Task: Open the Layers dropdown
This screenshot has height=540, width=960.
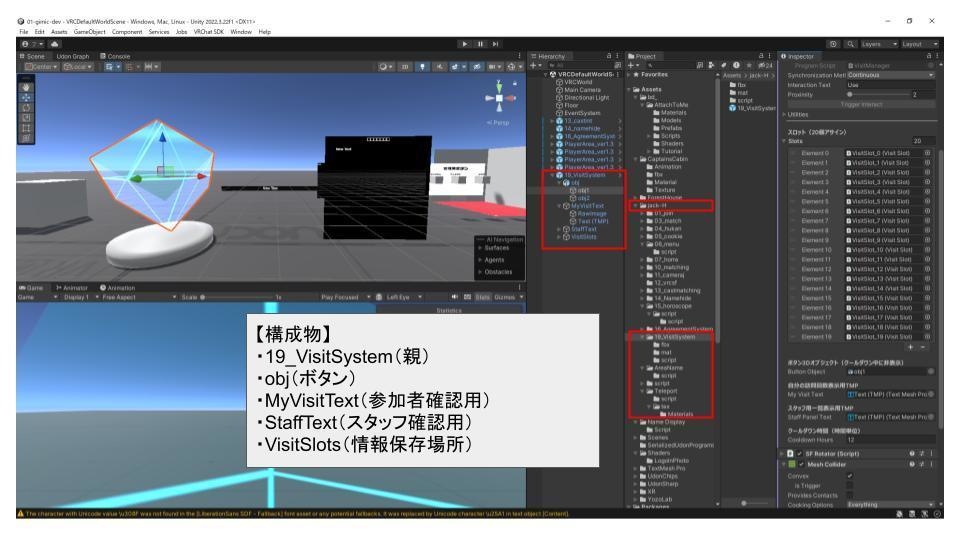Action: [879, 44]
